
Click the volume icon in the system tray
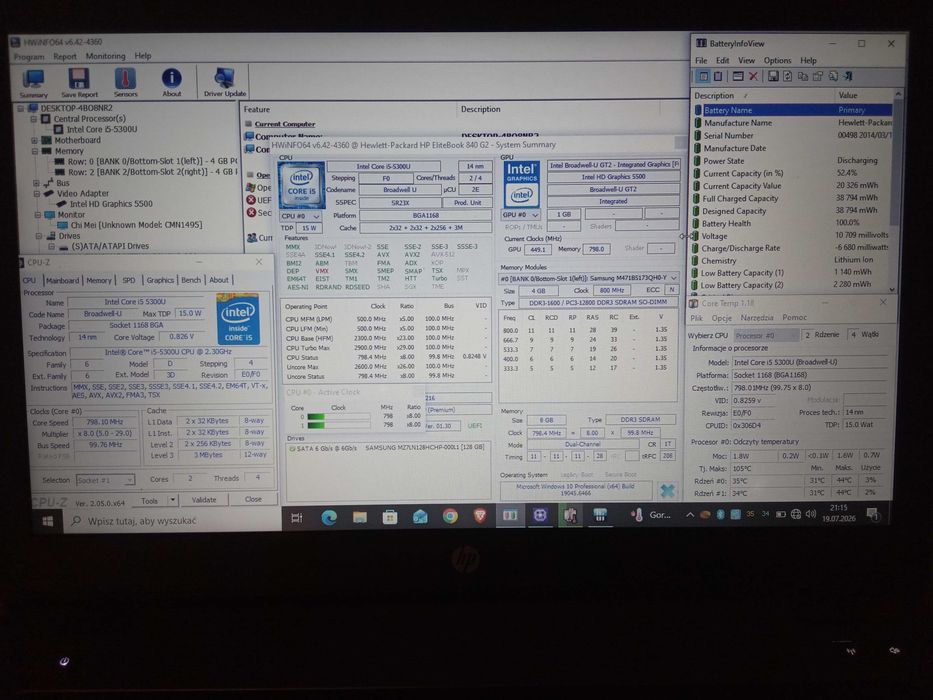(810, 514)
